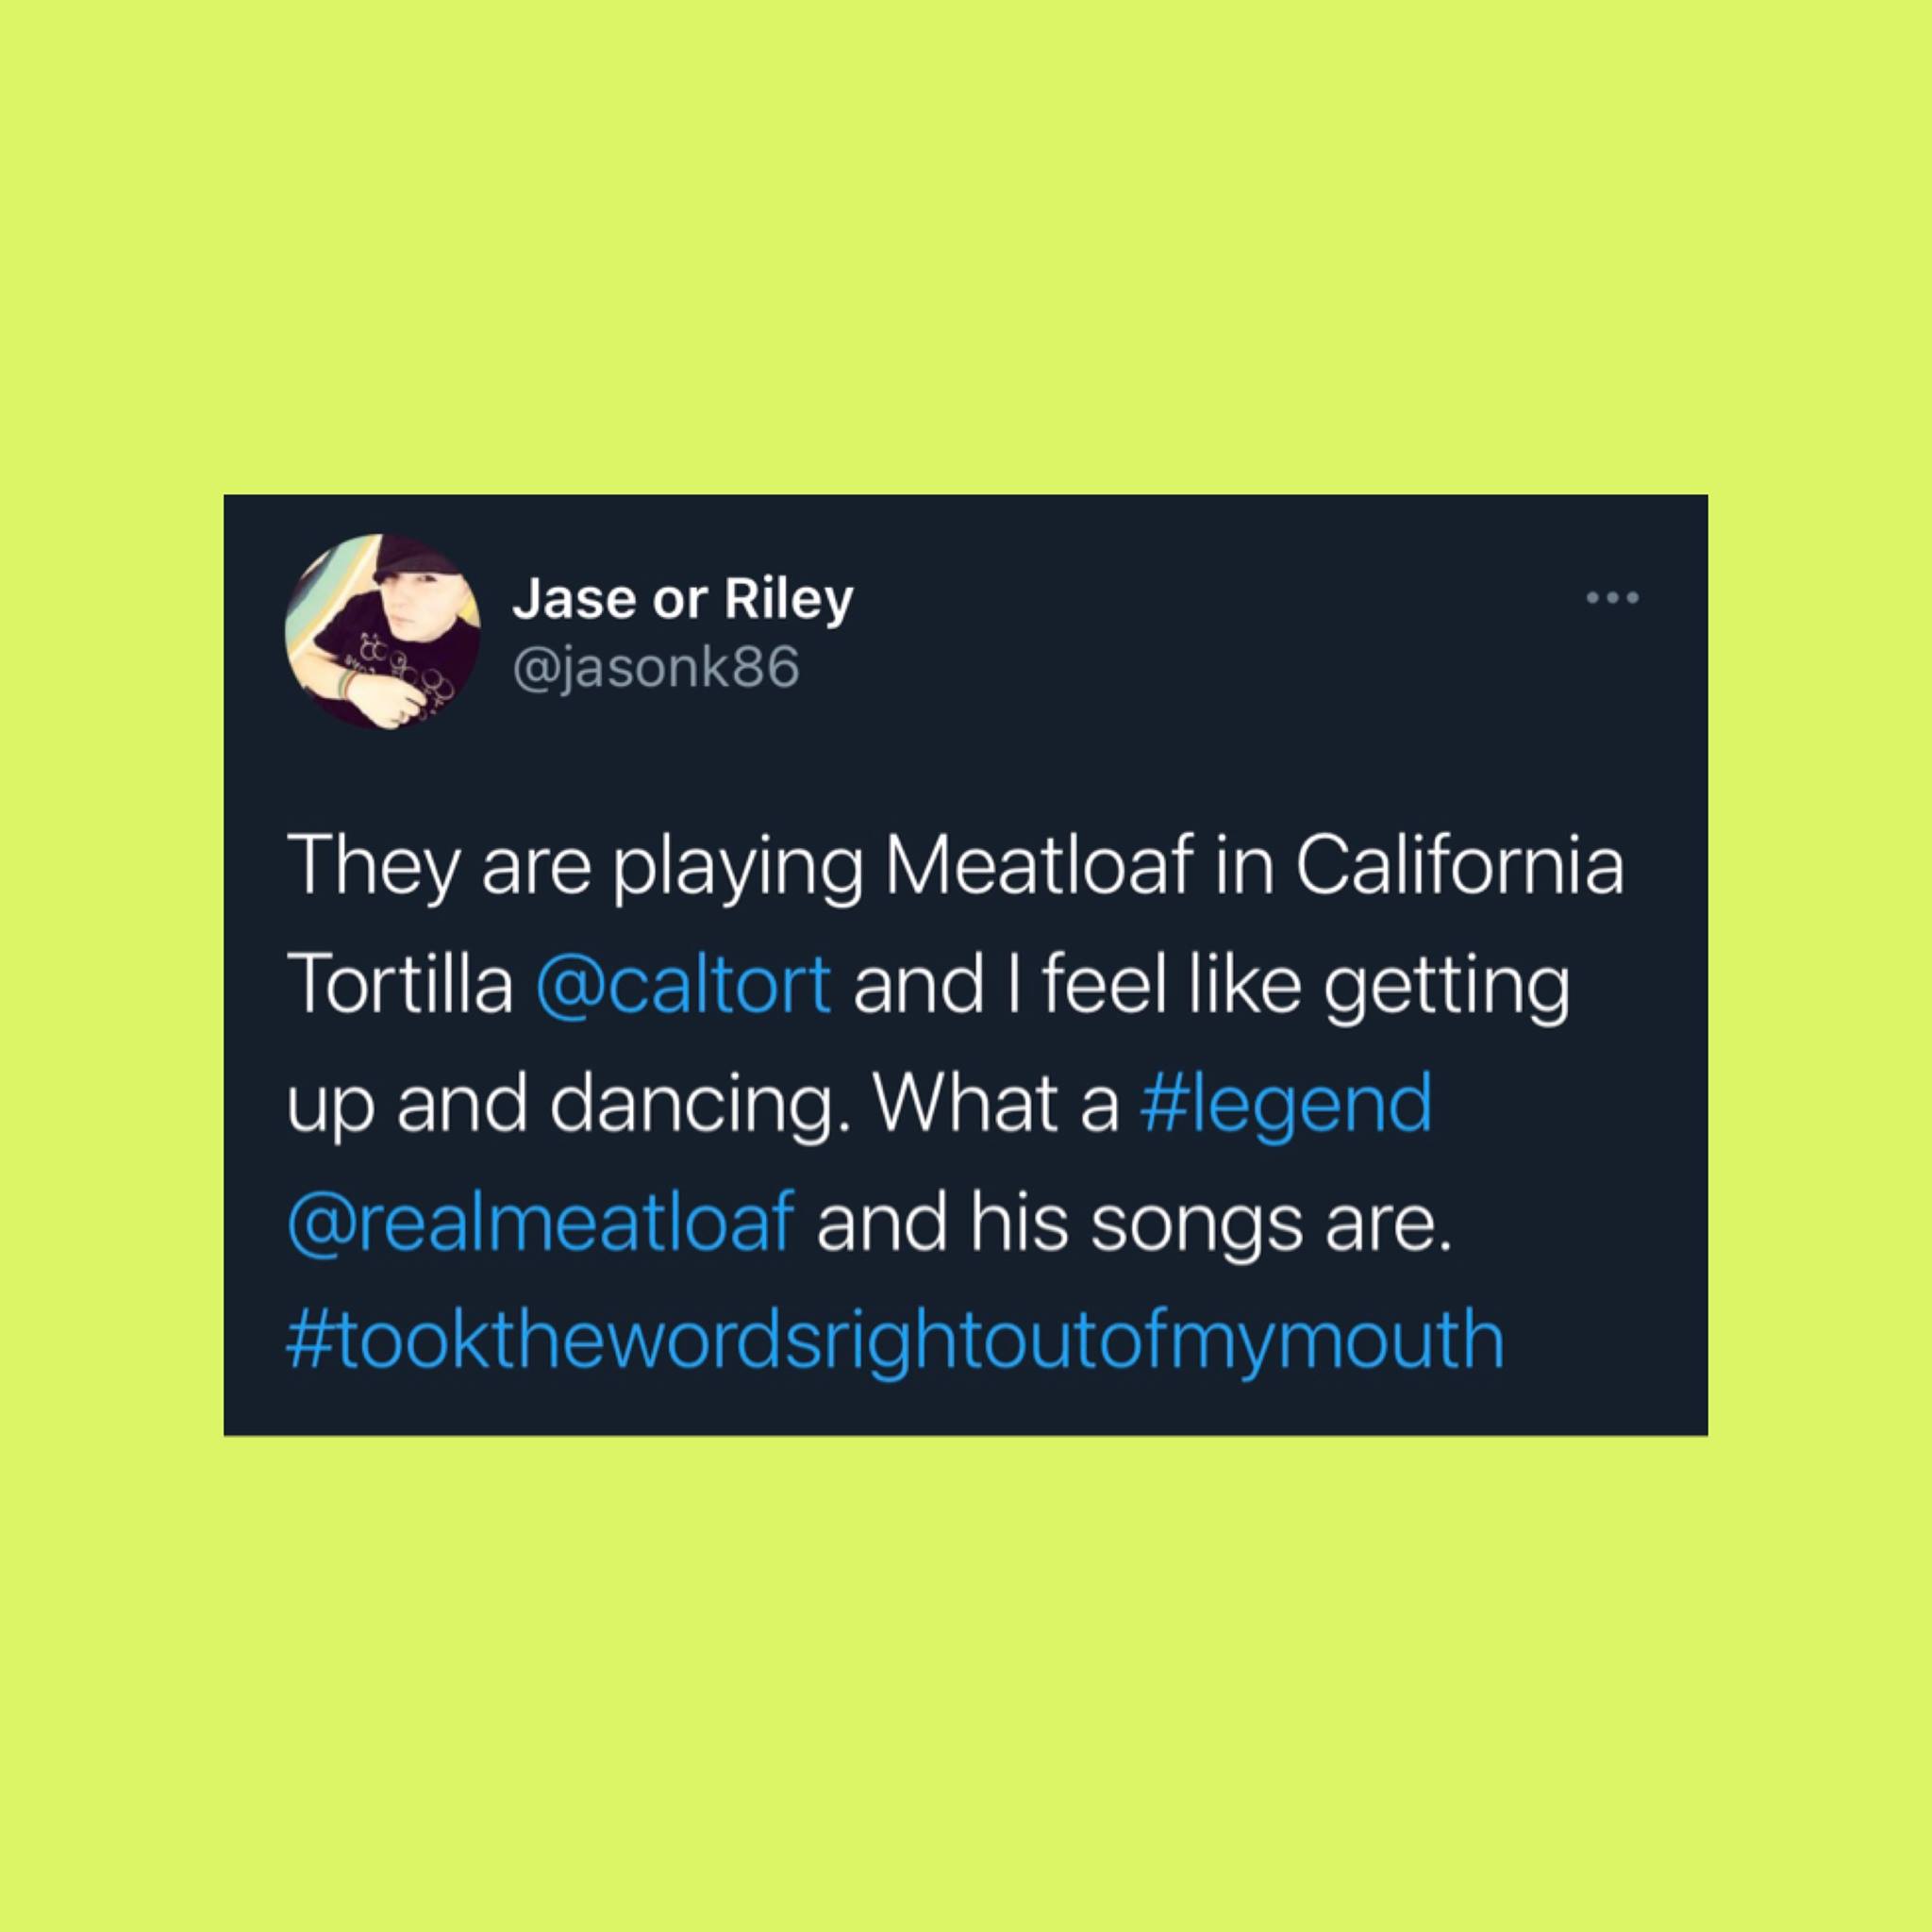The image size is (1932, 1932).
Task: Click the @jasonk86 handle
Action: (656, 667)
